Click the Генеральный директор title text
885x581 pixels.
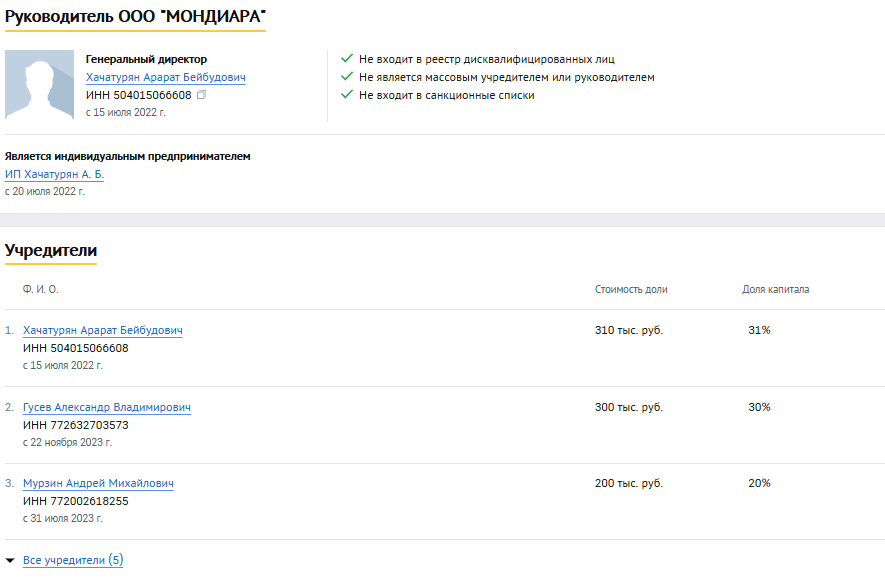[x=146, y=59]
